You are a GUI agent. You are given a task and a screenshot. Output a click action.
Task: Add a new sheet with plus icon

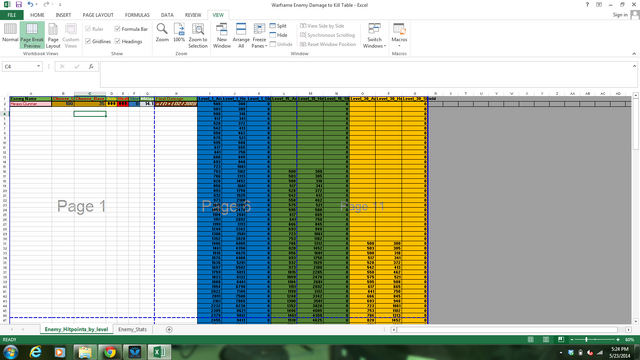point(169,329)
